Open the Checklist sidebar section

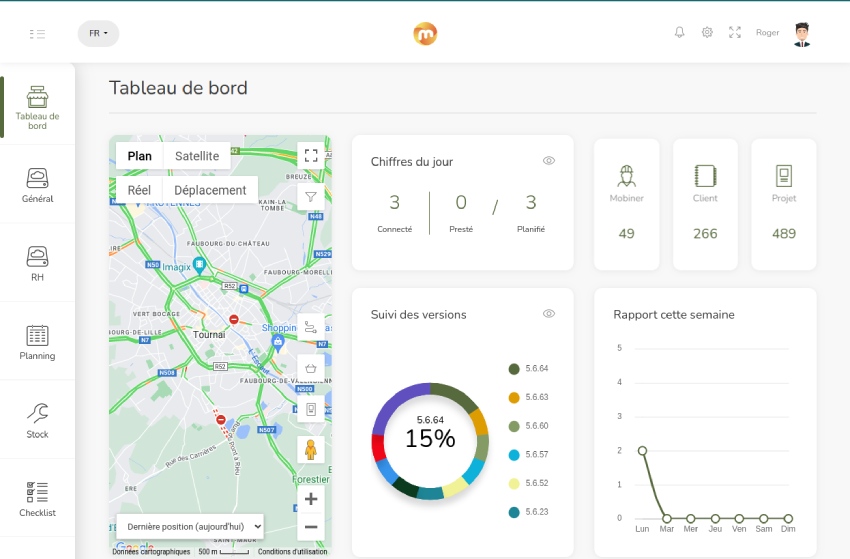click(37, 499)
